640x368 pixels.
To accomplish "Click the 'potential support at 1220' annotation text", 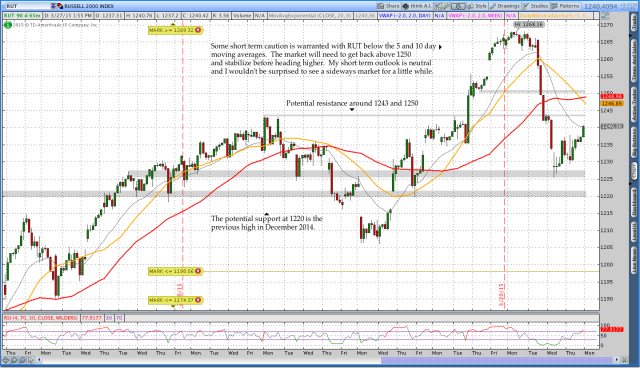I will coord(267,223).
